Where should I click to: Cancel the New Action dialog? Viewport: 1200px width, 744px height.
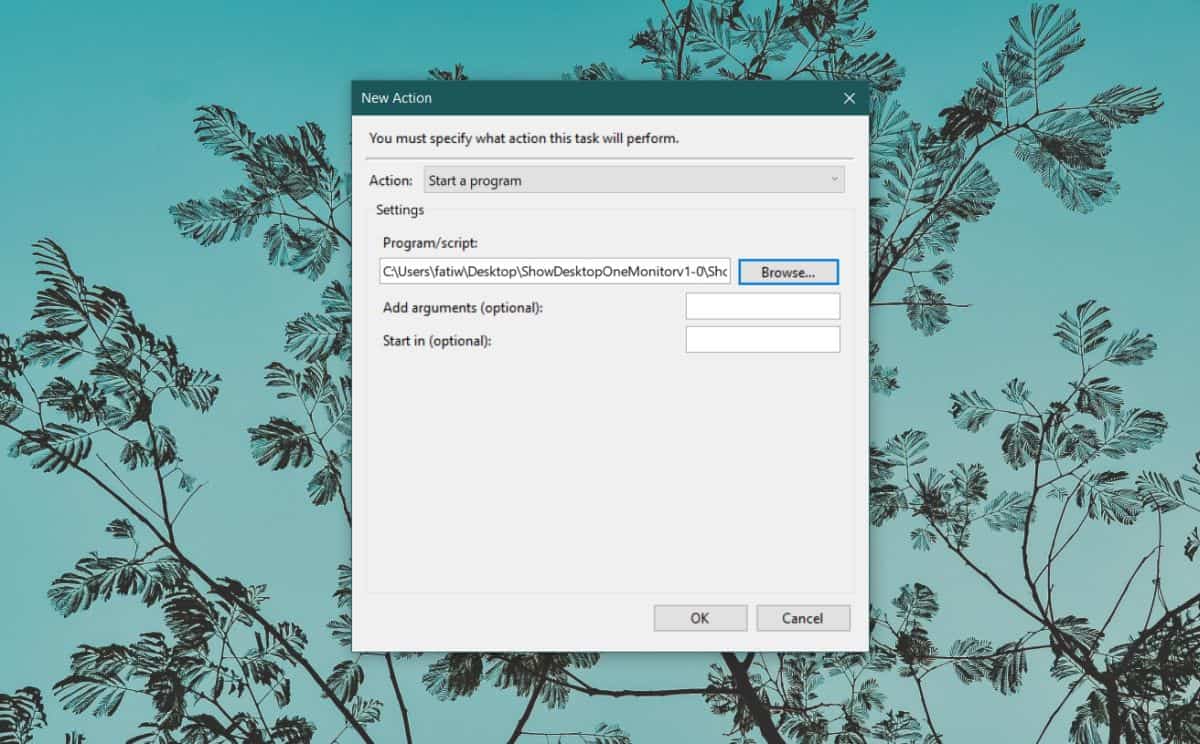[803, 618]
